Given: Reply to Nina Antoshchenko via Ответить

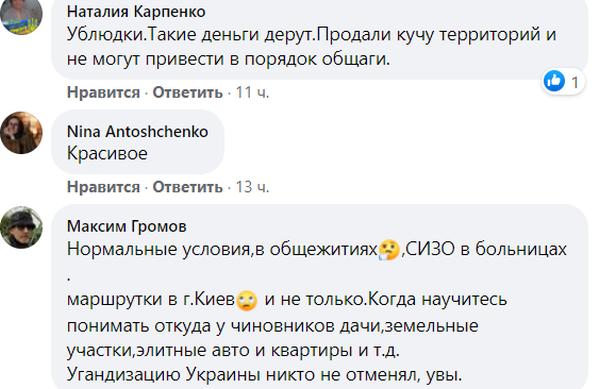Looking at the screenshot, I should tap(188, 187).
